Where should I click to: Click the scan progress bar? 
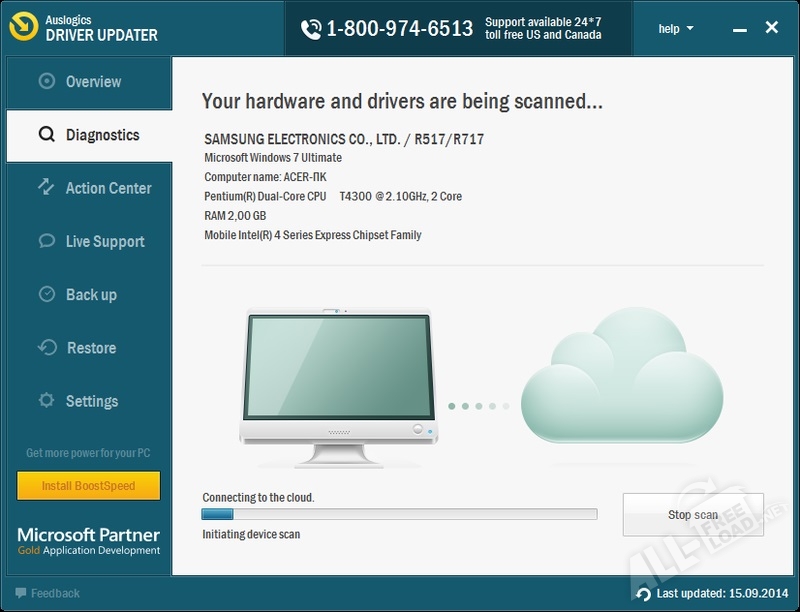[x=399, y=514]
